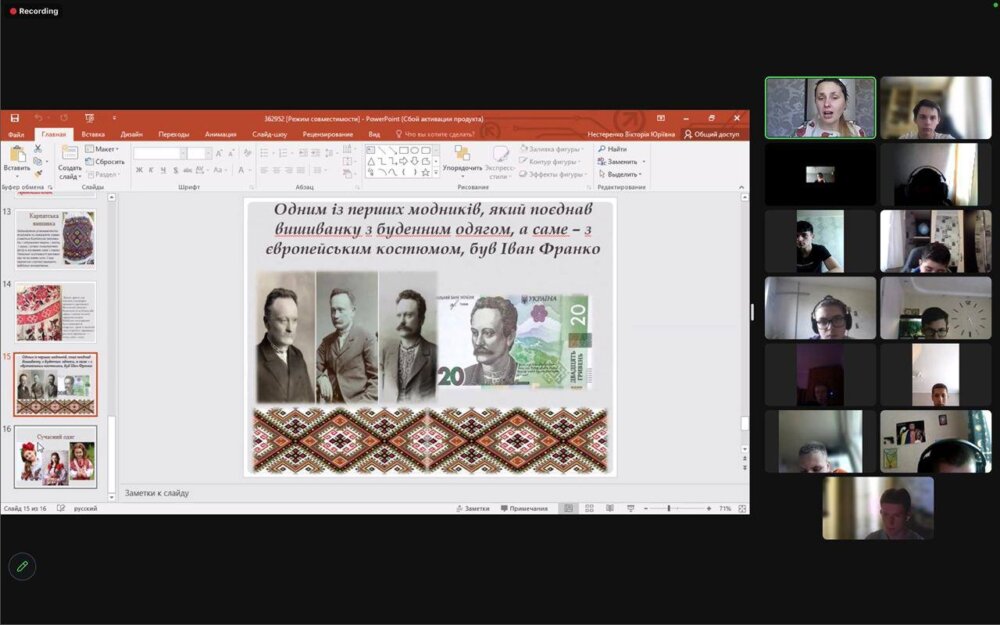Click the Save icon in quick access toolbar

[15, 118]
